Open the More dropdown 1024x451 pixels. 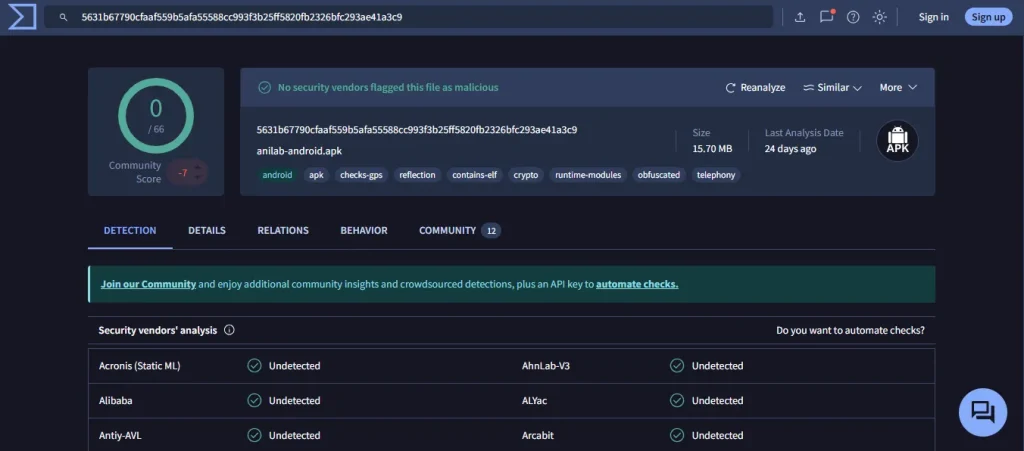point(898,87)
